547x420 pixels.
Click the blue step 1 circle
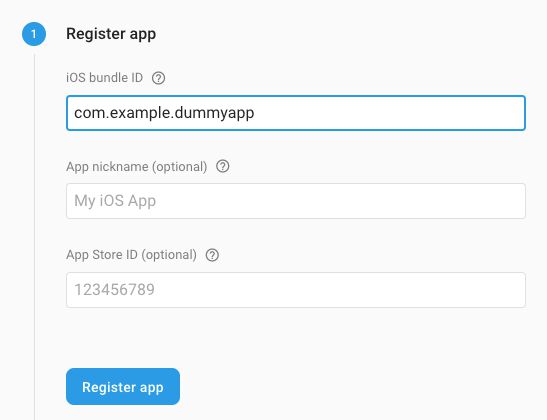[34, 34]
